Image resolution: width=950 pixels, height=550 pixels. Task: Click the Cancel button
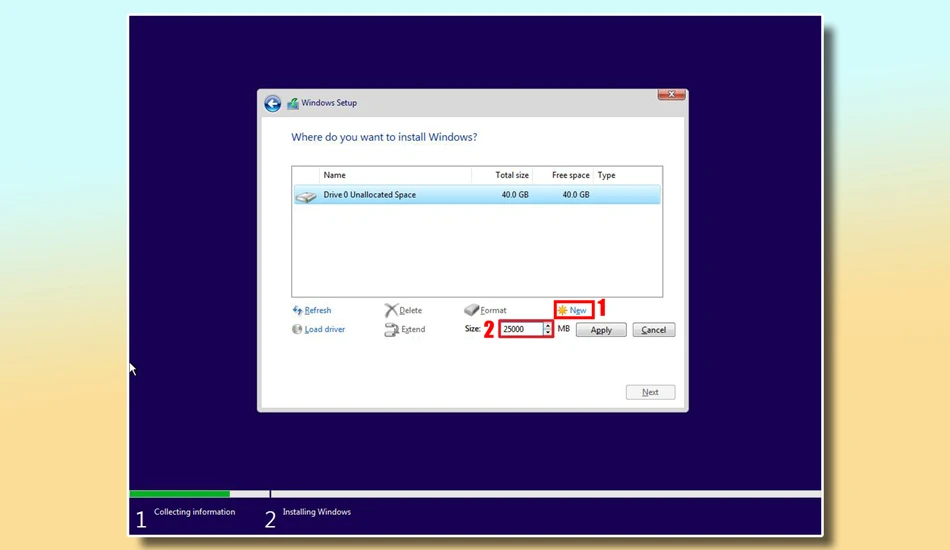click(654, 330)
